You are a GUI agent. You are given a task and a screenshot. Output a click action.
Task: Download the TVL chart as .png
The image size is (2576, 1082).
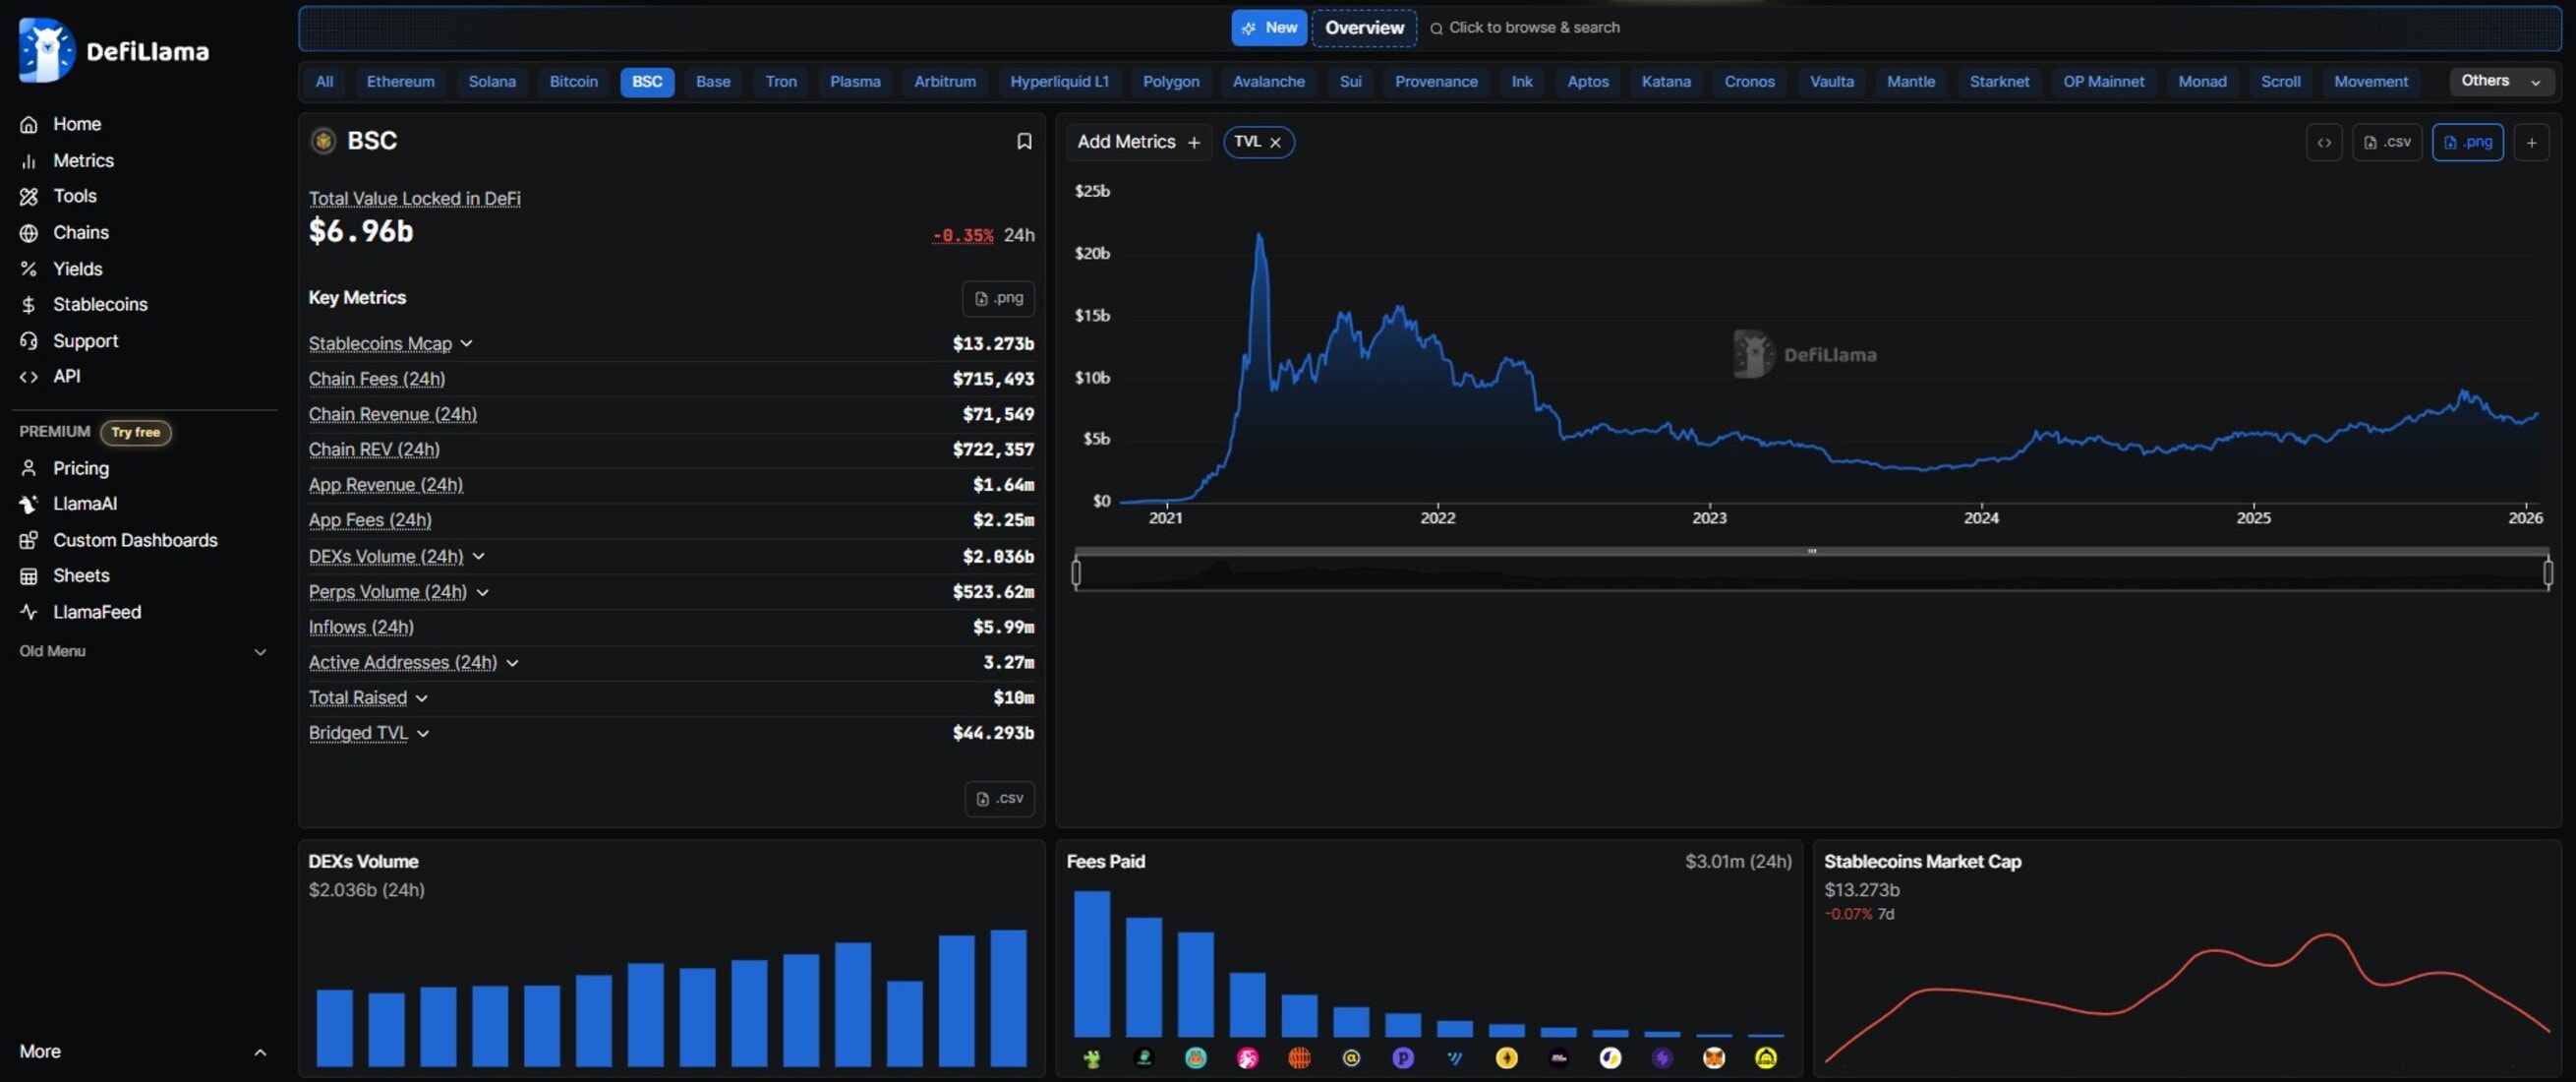click(2469, 142)
